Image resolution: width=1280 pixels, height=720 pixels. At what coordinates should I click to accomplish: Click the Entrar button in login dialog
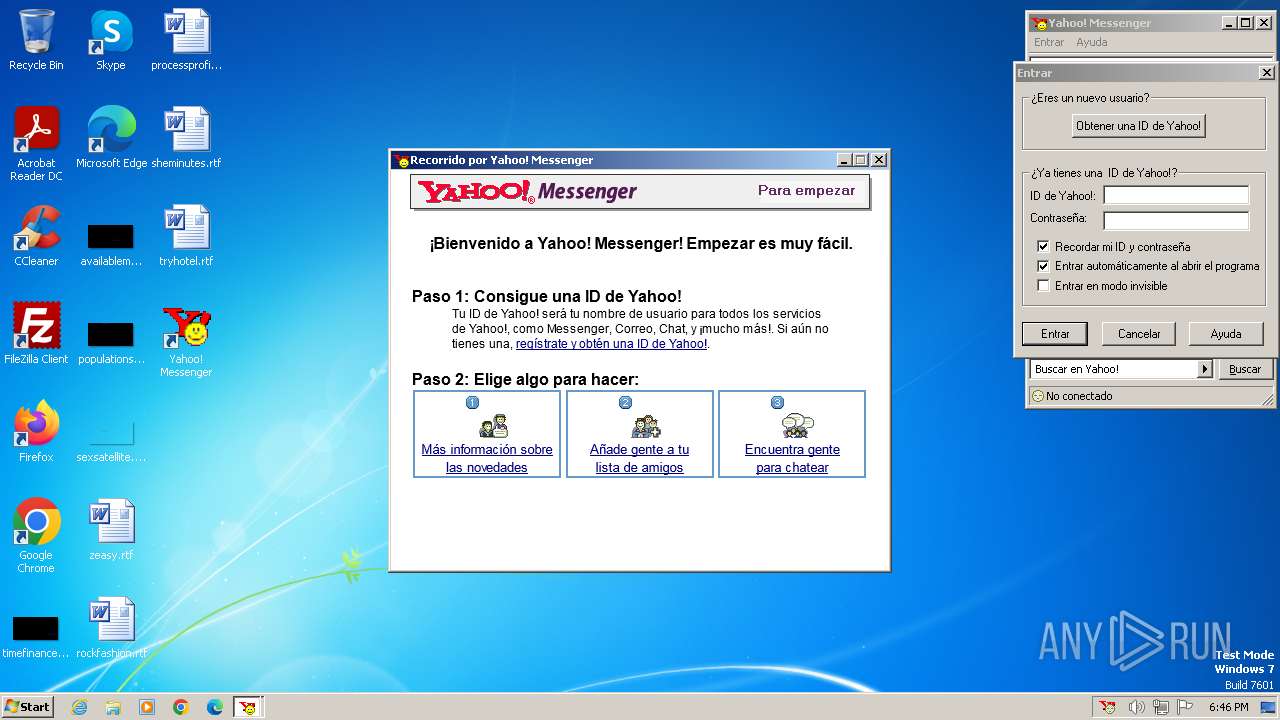(x=1055, y=334)
